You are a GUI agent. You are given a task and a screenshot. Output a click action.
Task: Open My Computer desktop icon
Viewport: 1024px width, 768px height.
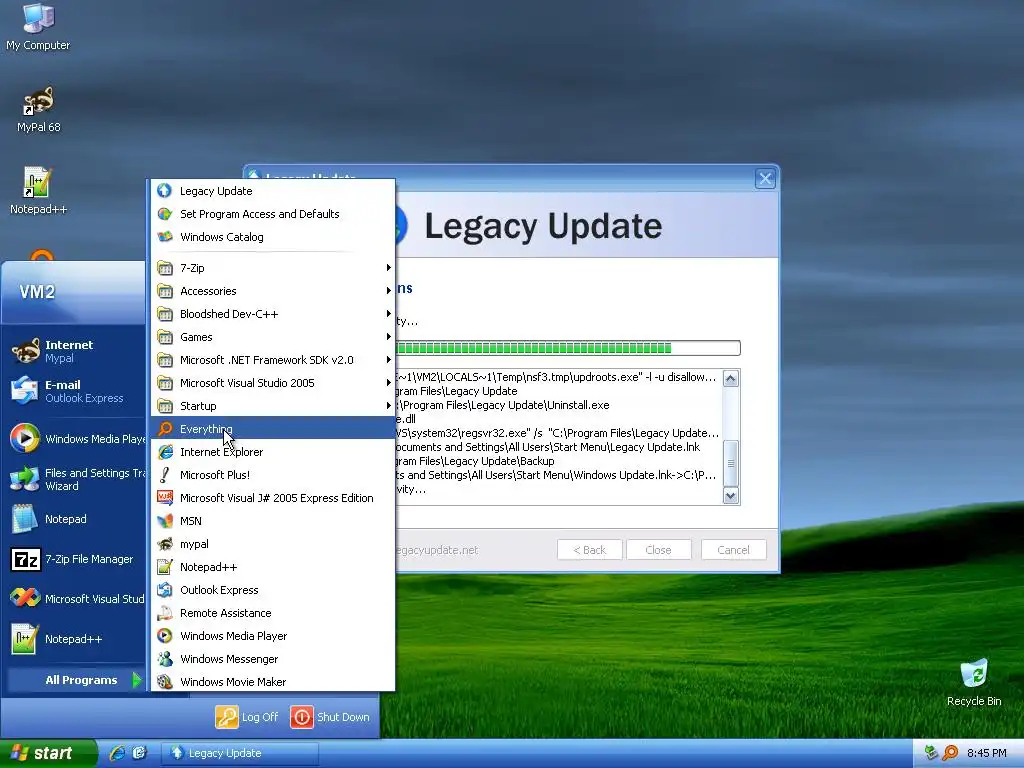point(38,26)
